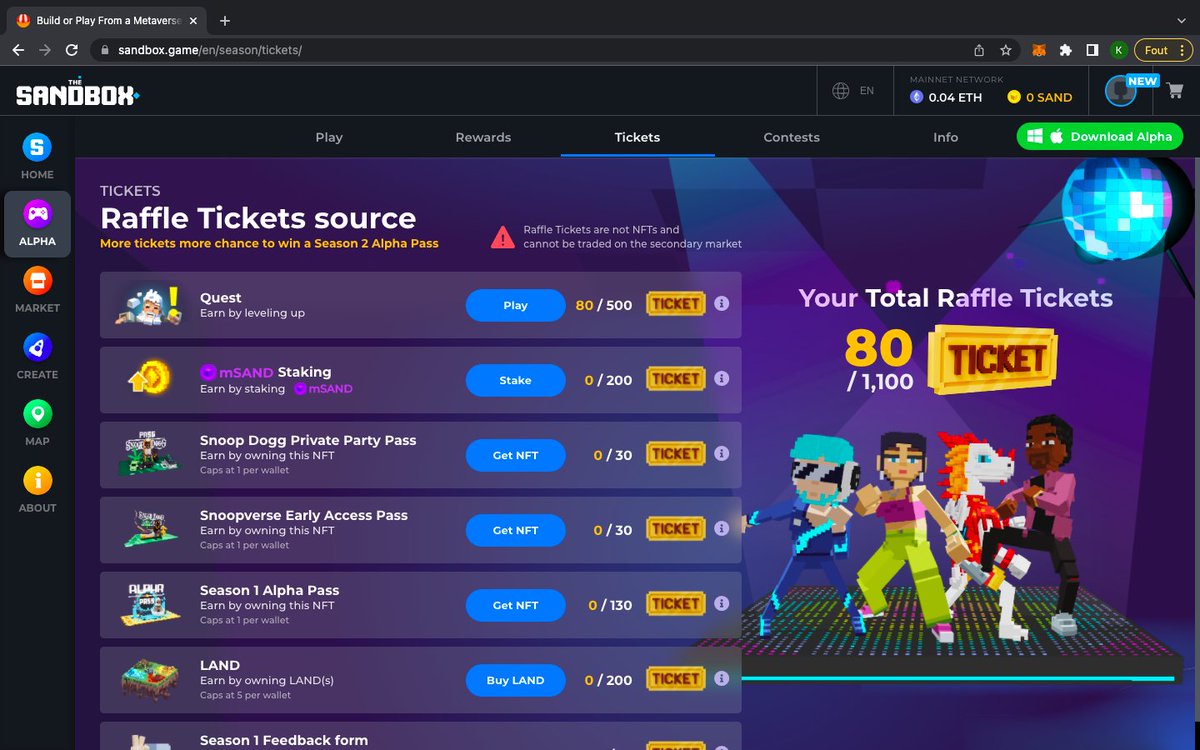Viewport: 1200px width, 750px height.
Task: Switch to the Contests tab
Action: pos(791,137)
